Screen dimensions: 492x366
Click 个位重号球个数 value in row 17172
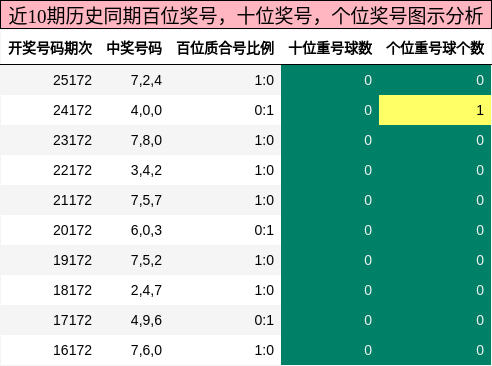(480, 320)
